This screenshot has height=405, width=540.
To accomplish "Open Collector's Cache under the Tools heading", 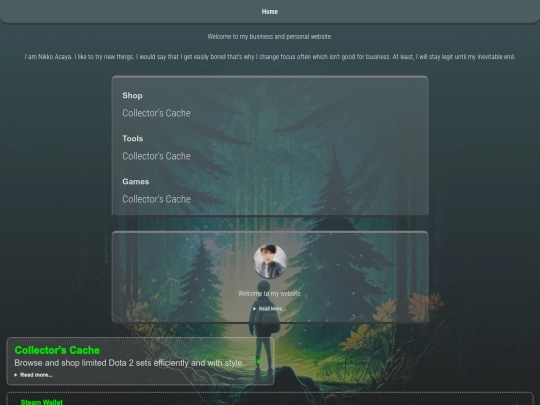I will (x=156, y=156).
